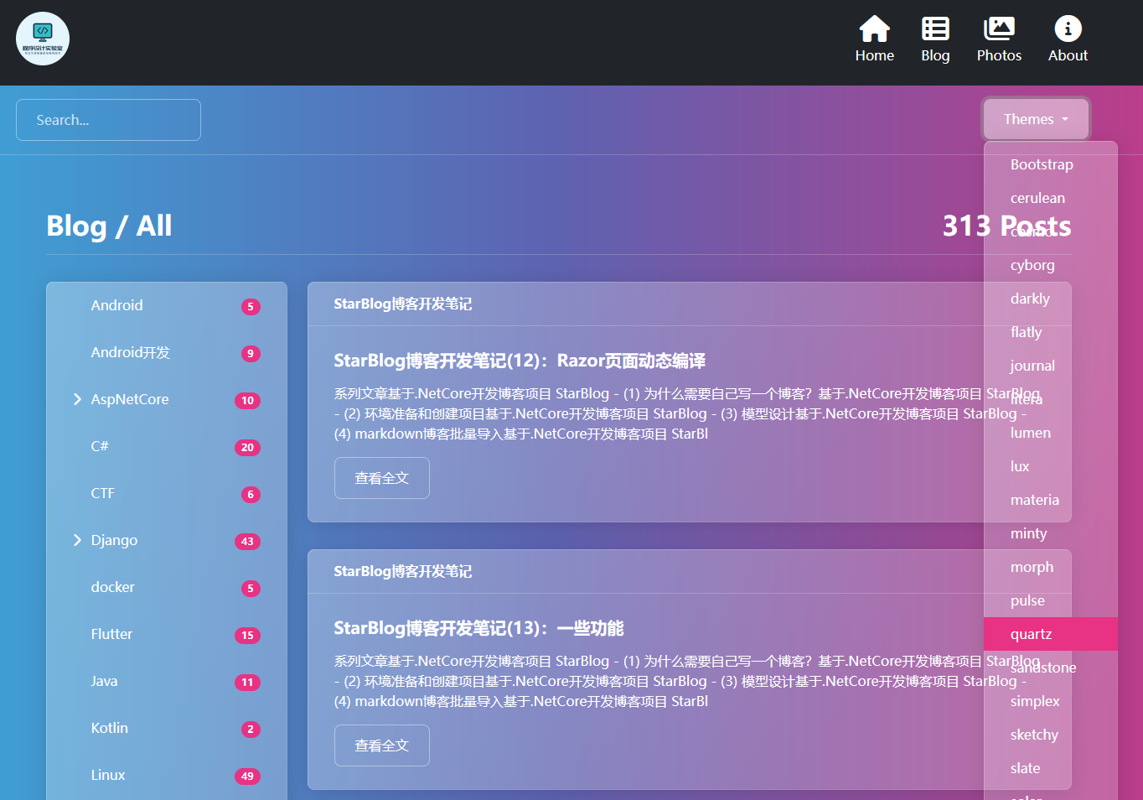Switch to the sandstone theme
The image size is (1143, 800).
[x=1050, y=667]
